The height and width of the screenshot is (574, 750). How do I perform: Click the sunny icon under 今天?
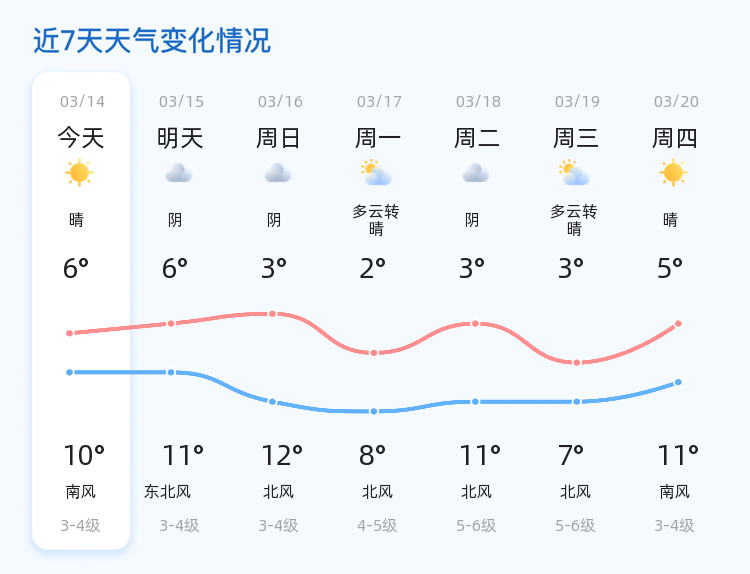pyautogui.click(x=79, y=173)
